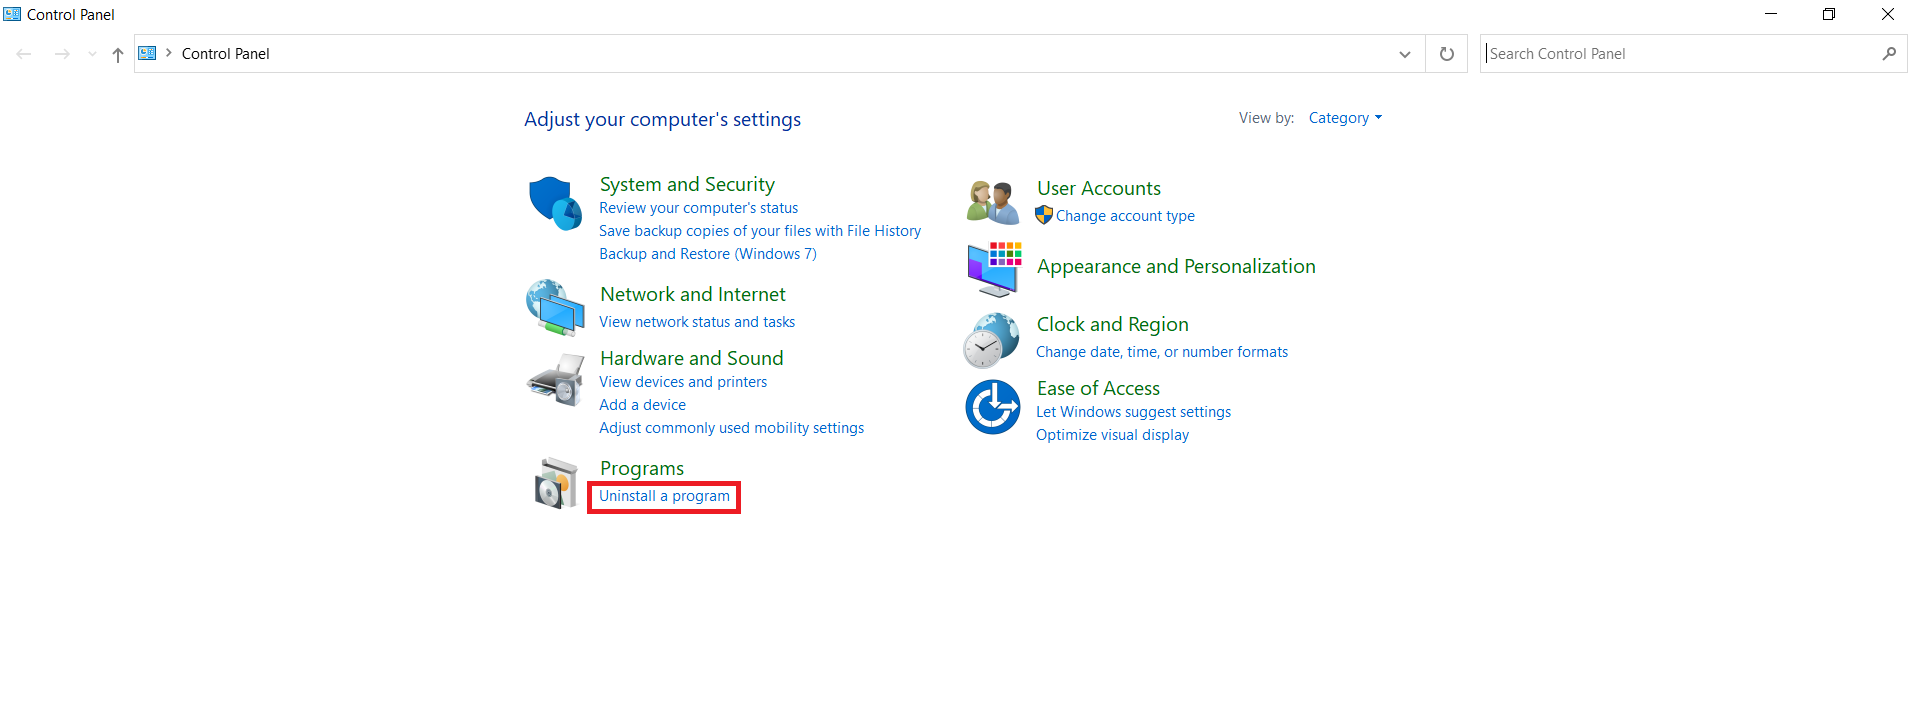1920x727 pixels.
Task: Open Programs heading link
Action: click(642, 468)
